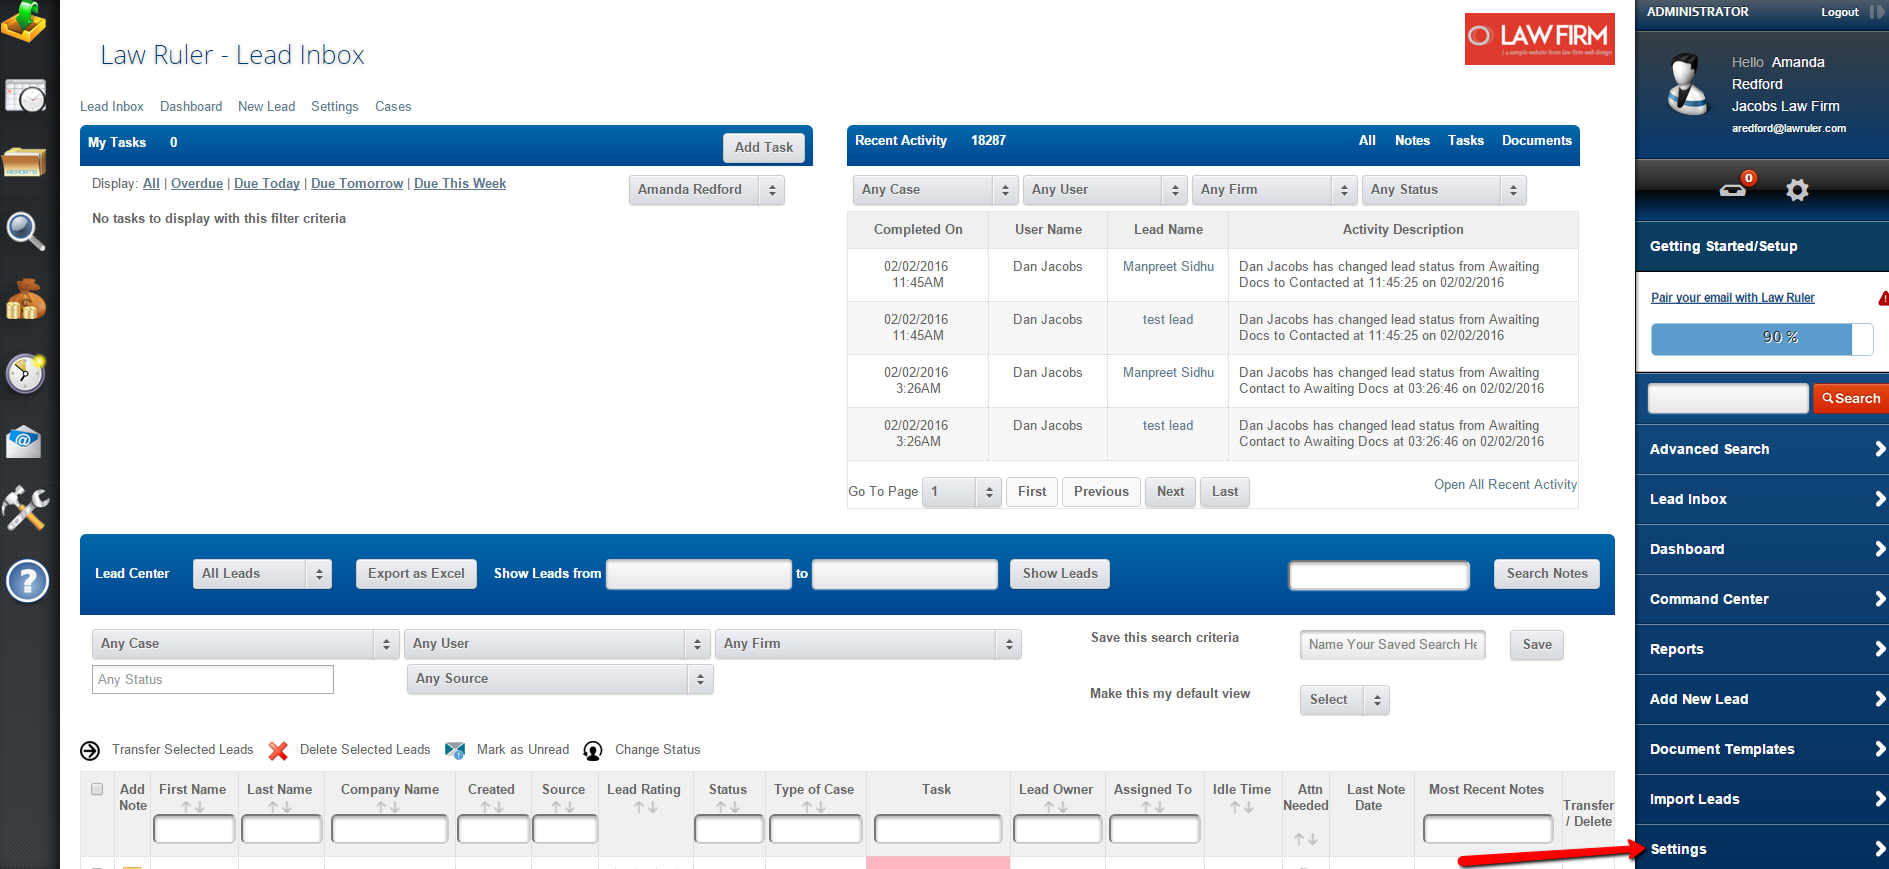Open the All Leads dropdown in Lead Center
Screen dimensions: 1889x869
[x=262, y=574]
